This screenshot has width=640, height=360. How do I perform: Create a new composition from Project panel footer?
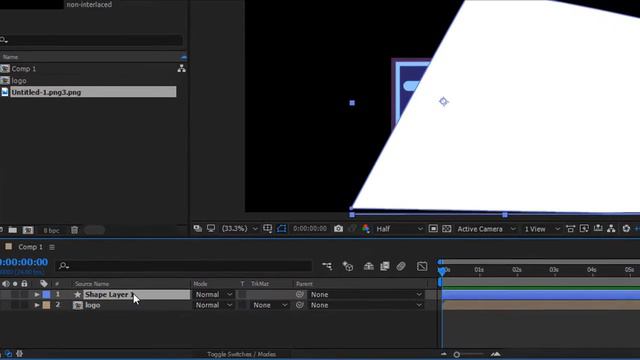(x=28, y=230)
